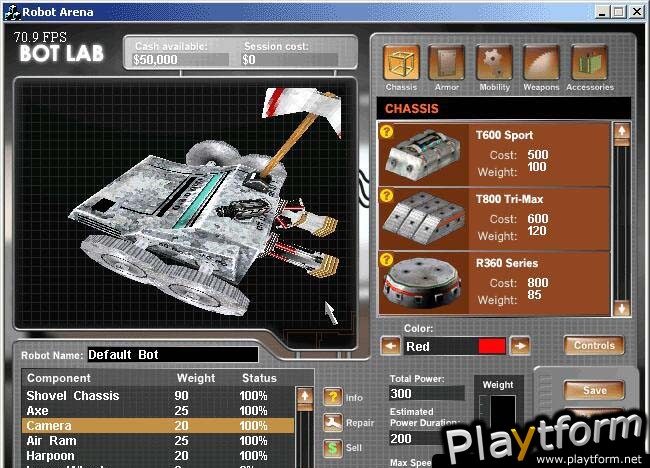Click the Status column header

(x=260, y=378)
